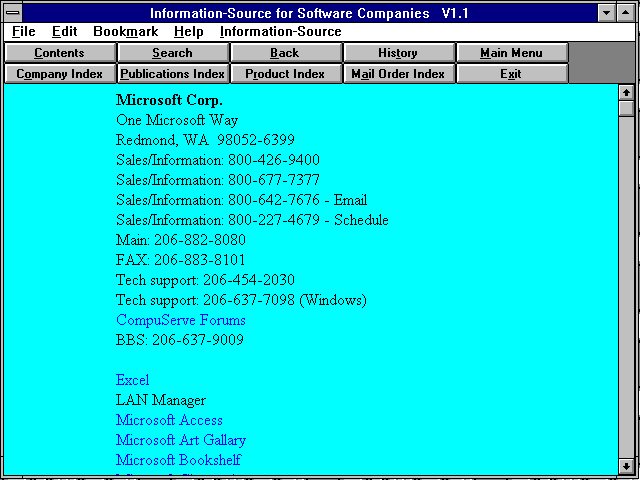Open the Bookmark menu
The width and height of the screenshot is (640, 480).
125,31
